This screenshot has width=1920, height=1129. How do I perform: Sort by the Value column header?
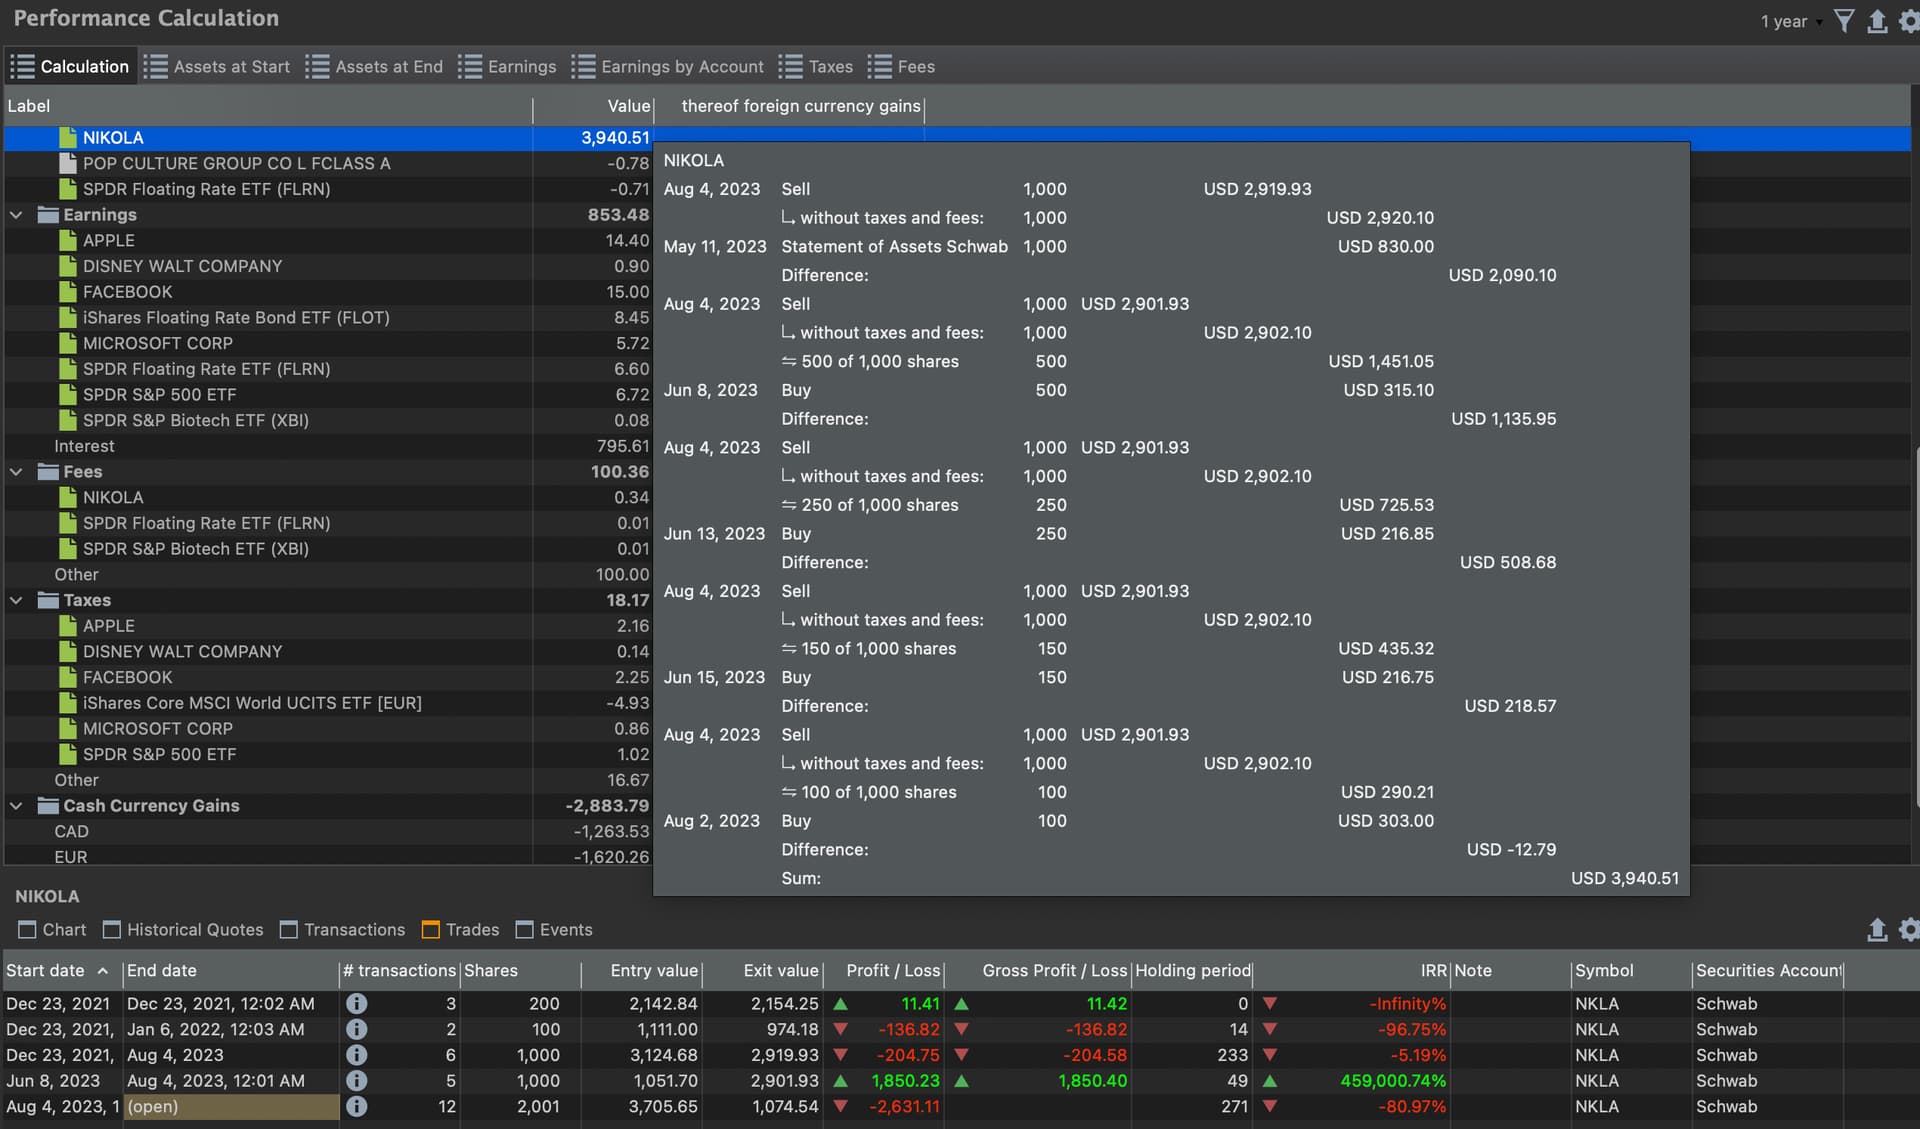tap(594, 106)
